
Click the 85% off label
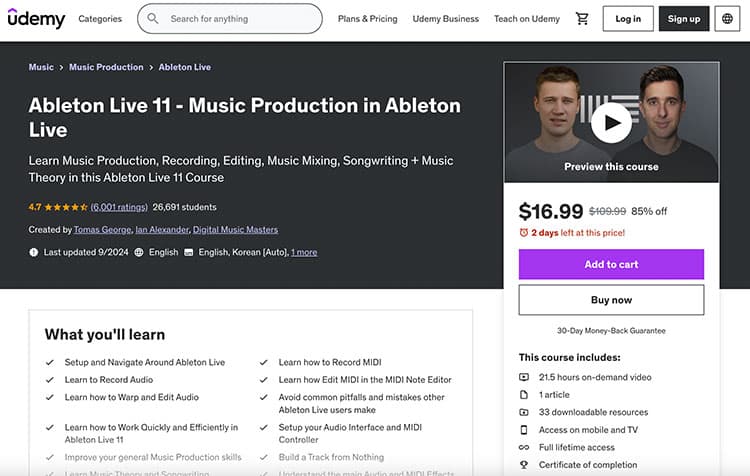pos(649,211)
